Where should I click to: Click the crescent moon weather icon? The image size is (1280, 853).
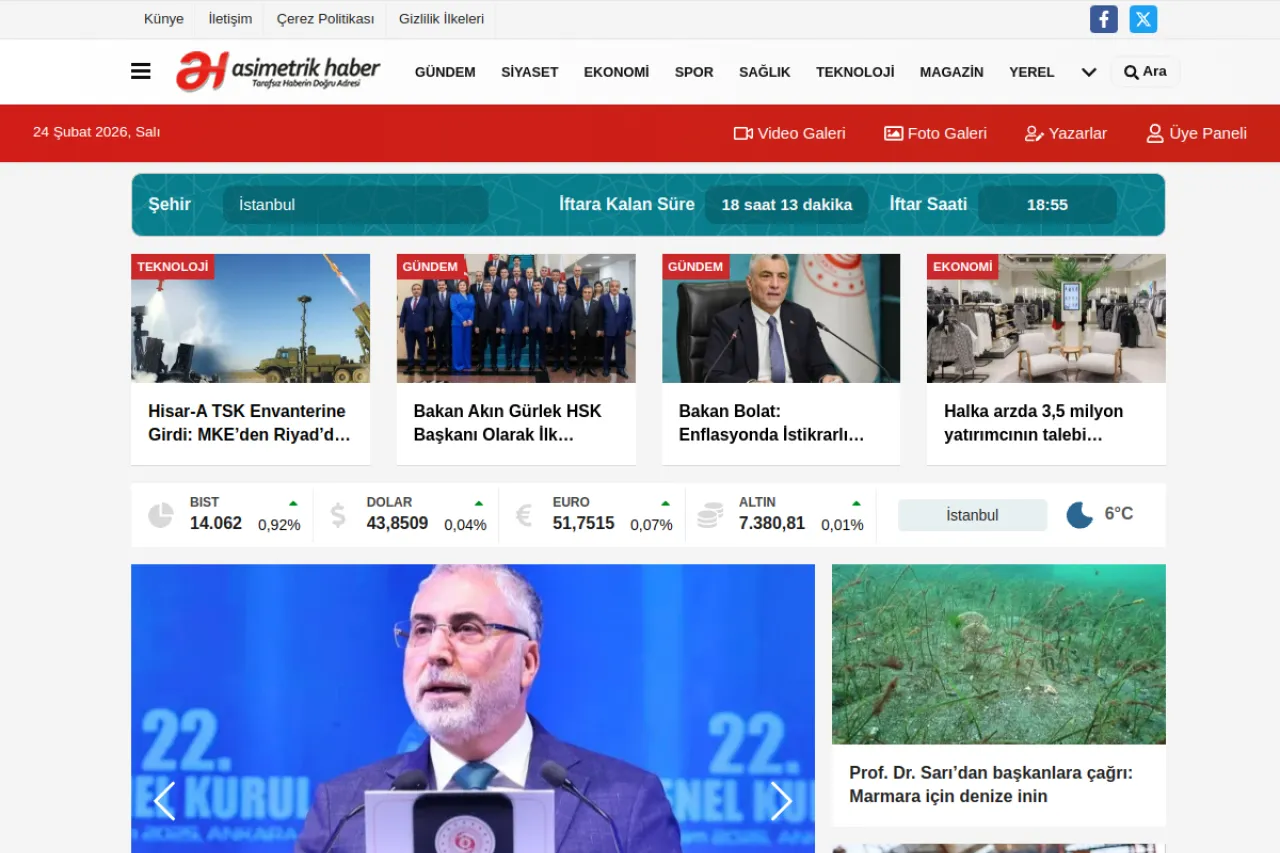tap(1078, 515)
